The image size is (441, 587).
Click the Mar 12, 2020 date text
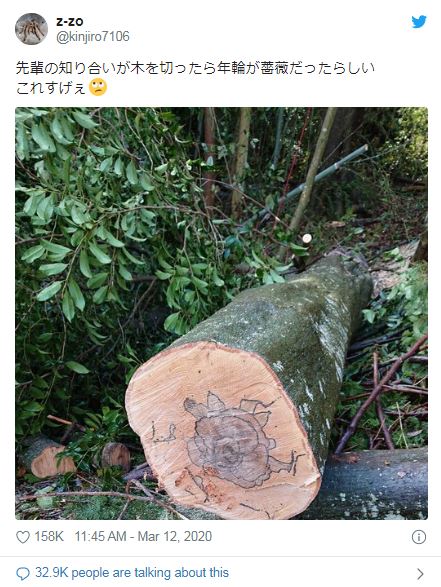pyautogui.click(x=175, y=536)
